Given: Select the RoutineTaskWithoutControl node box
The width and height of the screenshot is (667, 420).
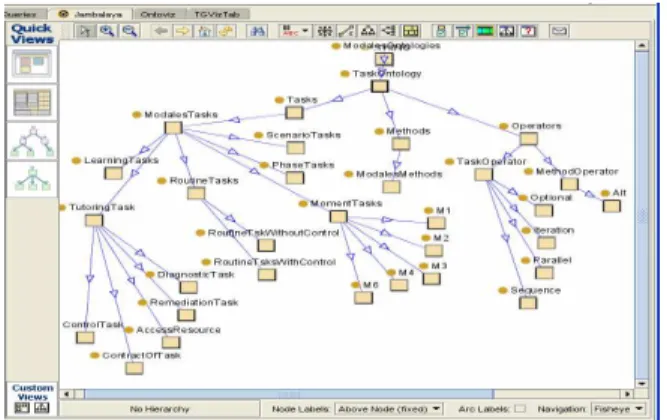Looking at the screenshot, I should (266, 245).
